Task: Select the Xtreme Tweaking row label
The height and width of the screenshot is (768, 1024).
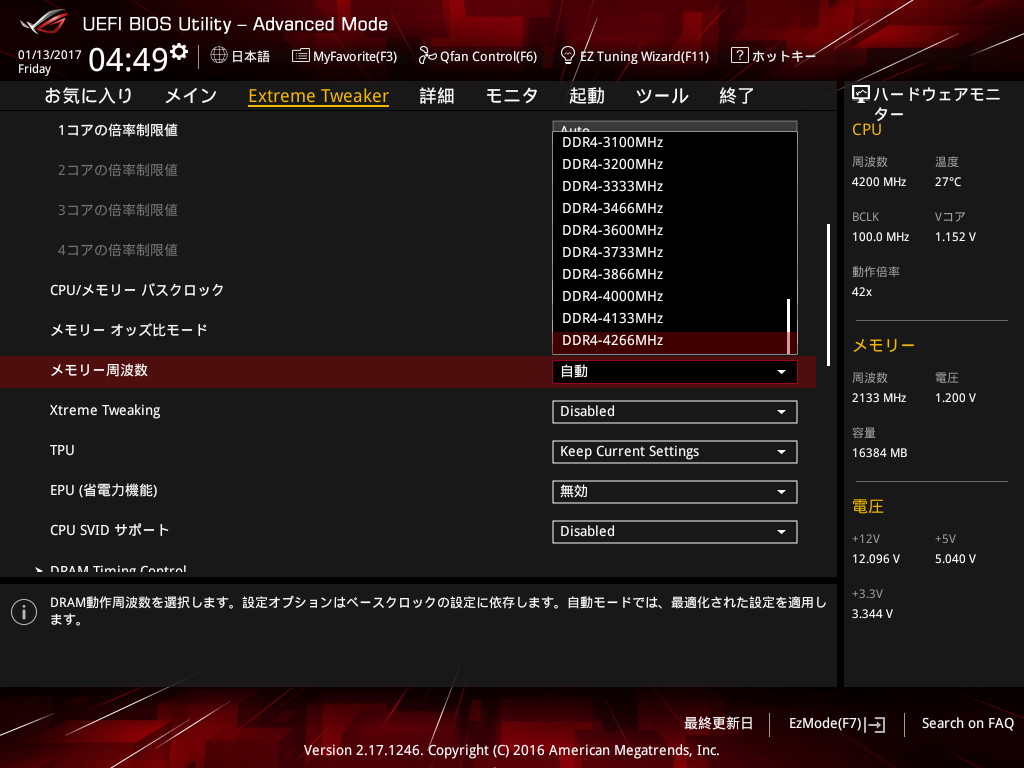Action: [105, 411]
